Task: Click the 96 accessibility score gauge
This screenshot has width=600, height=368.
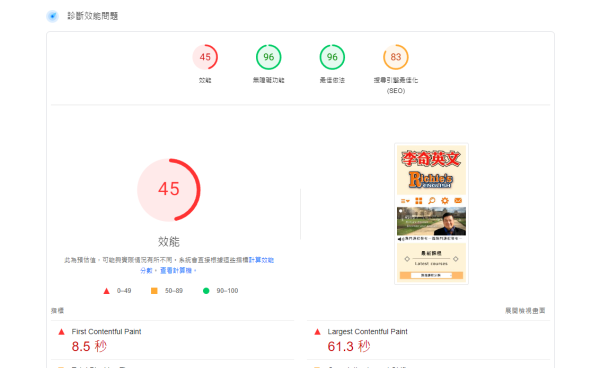Action: [x=269, y=57]
